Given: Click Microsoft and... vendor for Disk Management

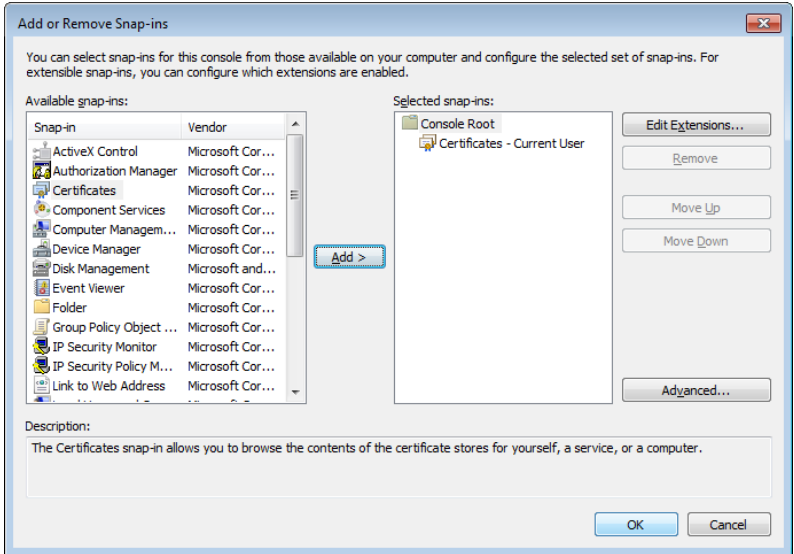Looking at the screenshot, I should [232, 269].
